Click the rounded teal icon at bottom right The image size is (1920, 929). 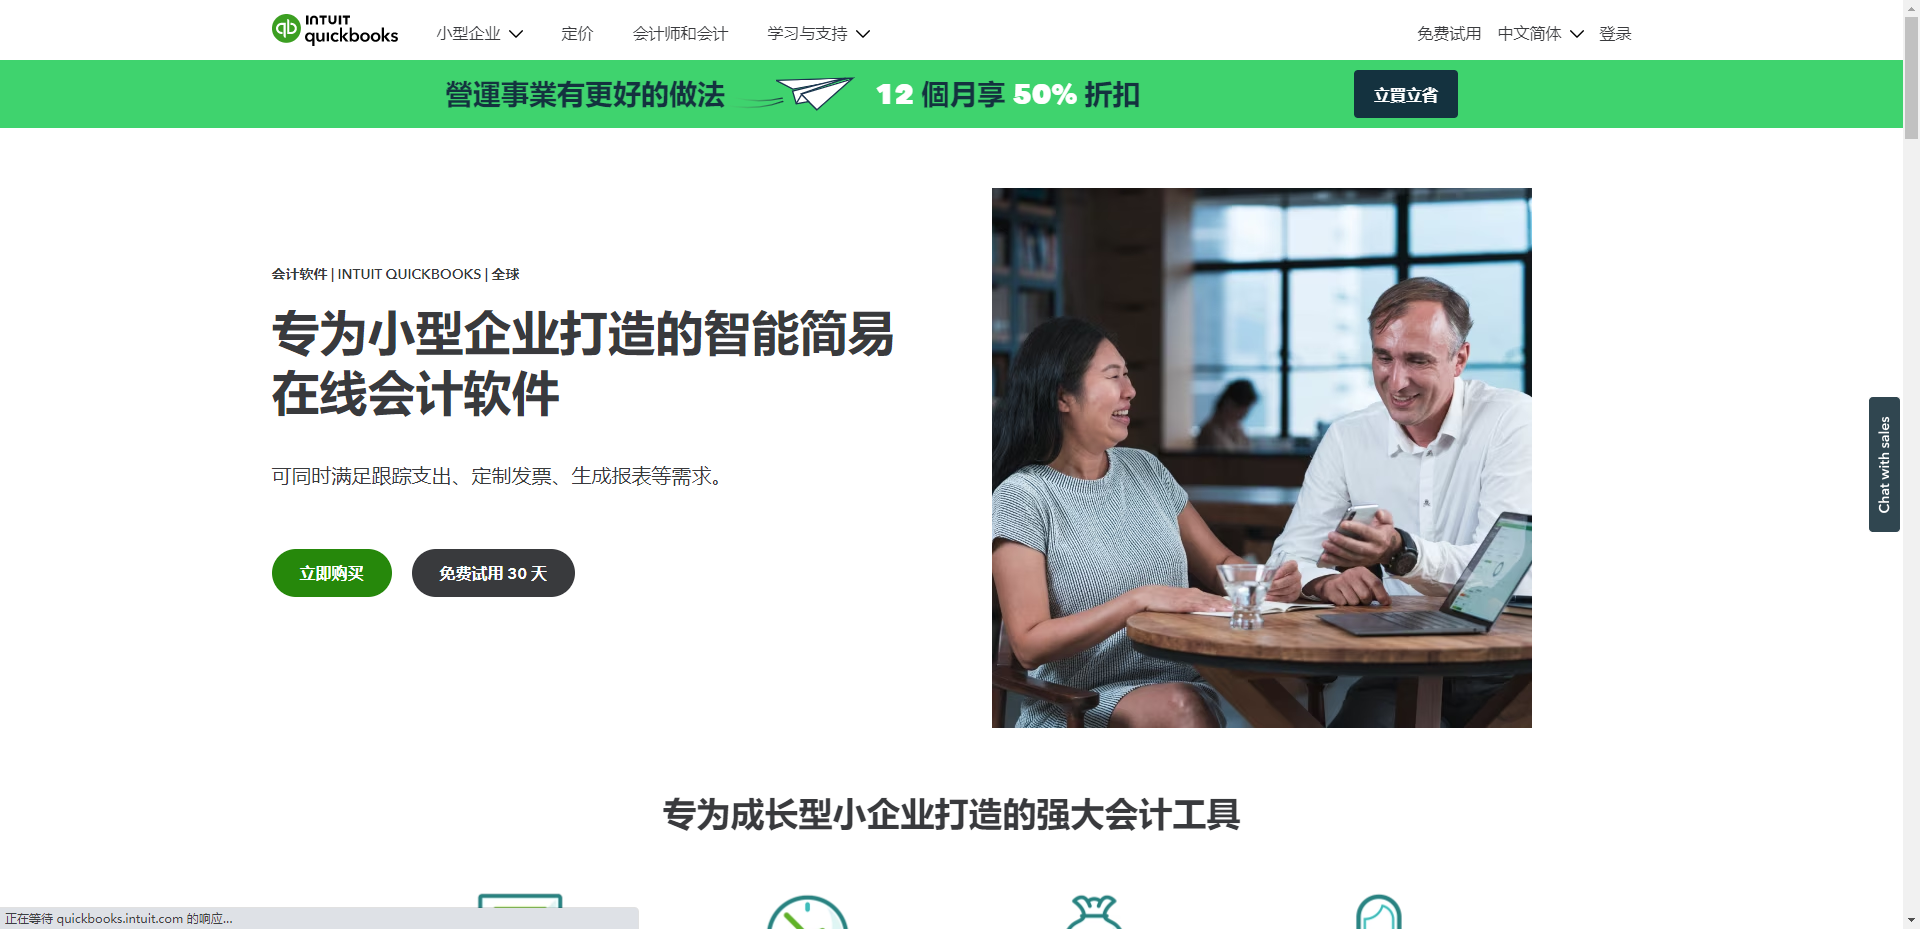(x=1378, y=912)
